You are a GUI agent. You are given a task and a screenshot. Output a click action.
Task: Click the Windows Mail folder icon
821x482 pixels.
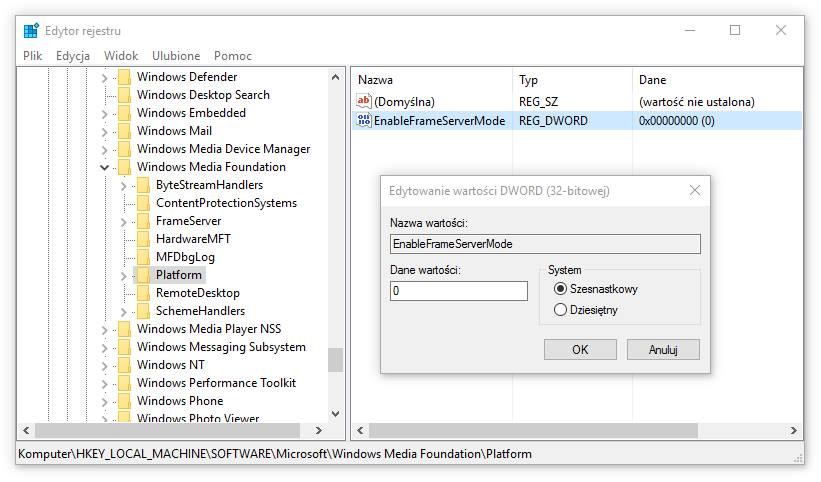coord(125,131)
